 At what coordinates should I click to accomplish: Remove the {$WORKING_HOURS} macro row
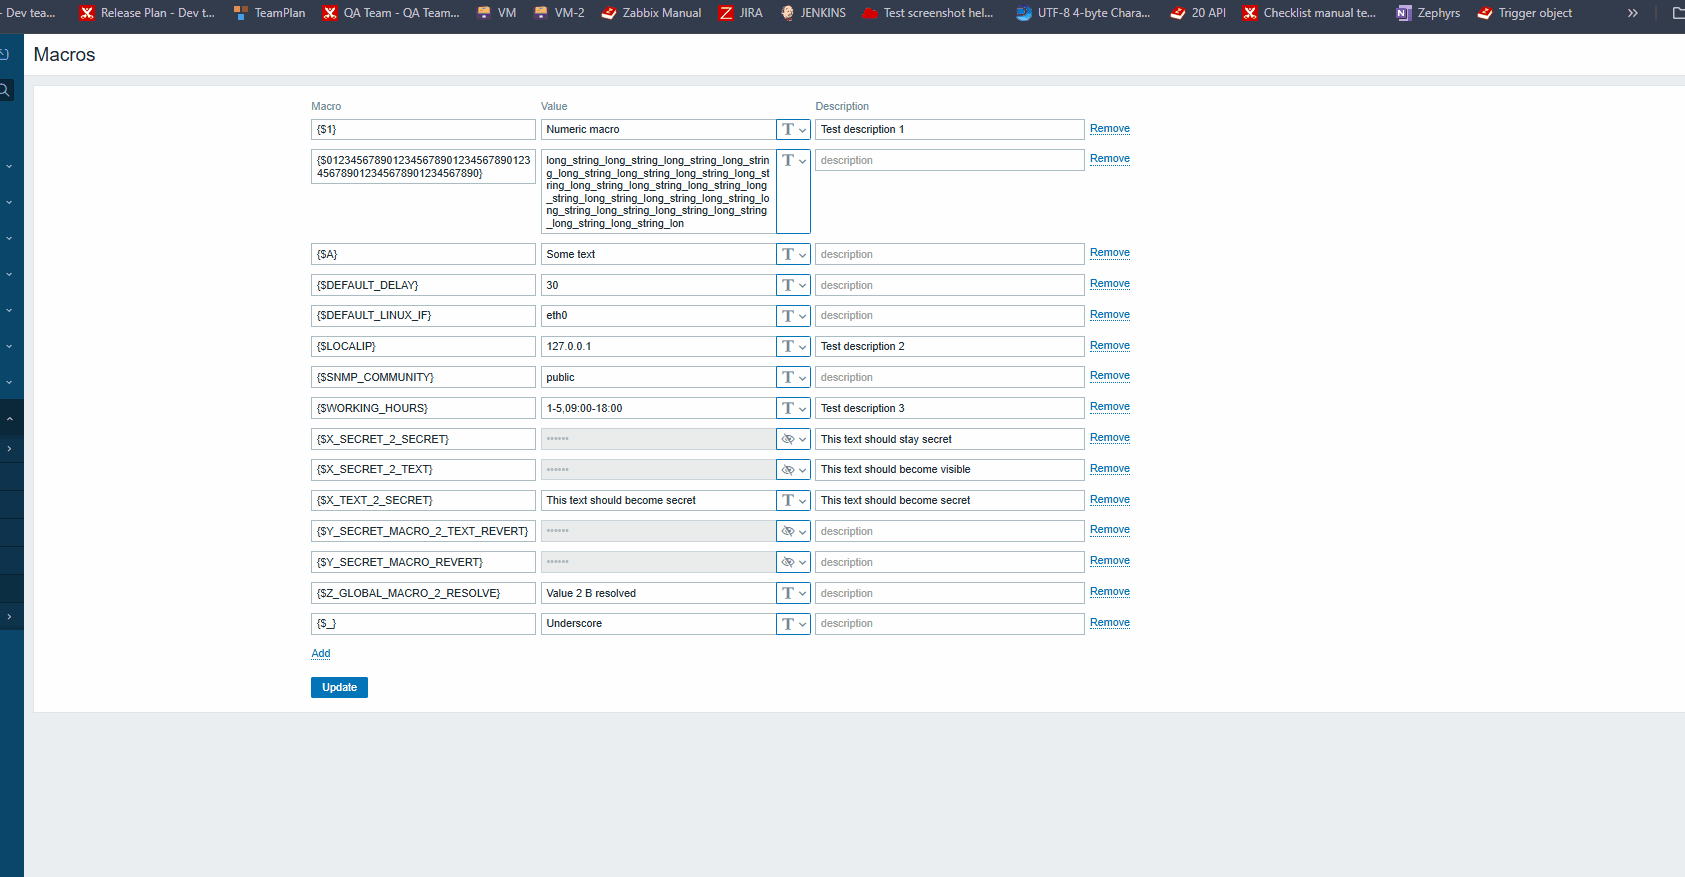point(1109,407)
